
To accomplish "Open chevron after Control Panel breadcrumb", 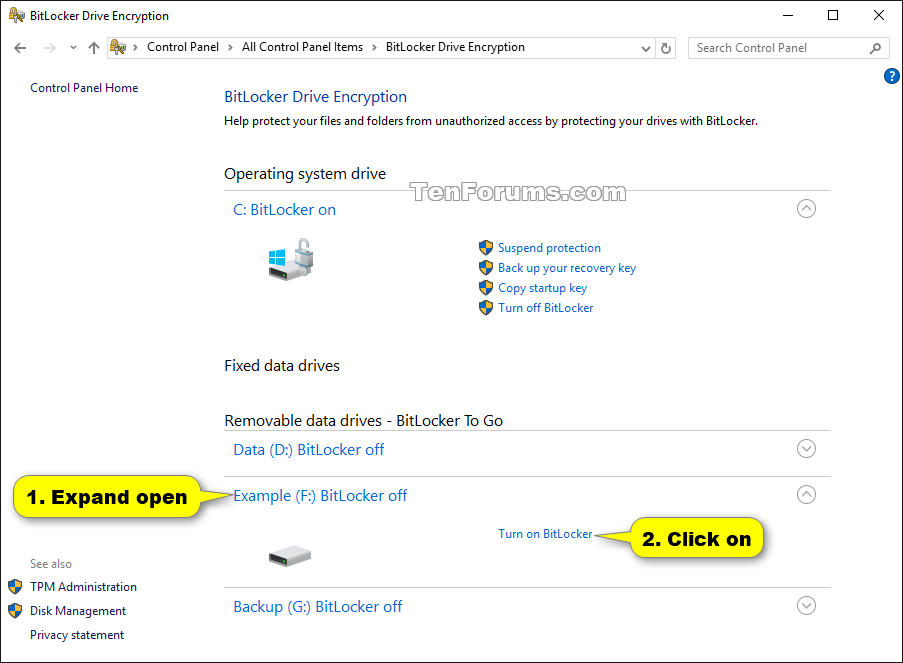I will click(230, 47).
